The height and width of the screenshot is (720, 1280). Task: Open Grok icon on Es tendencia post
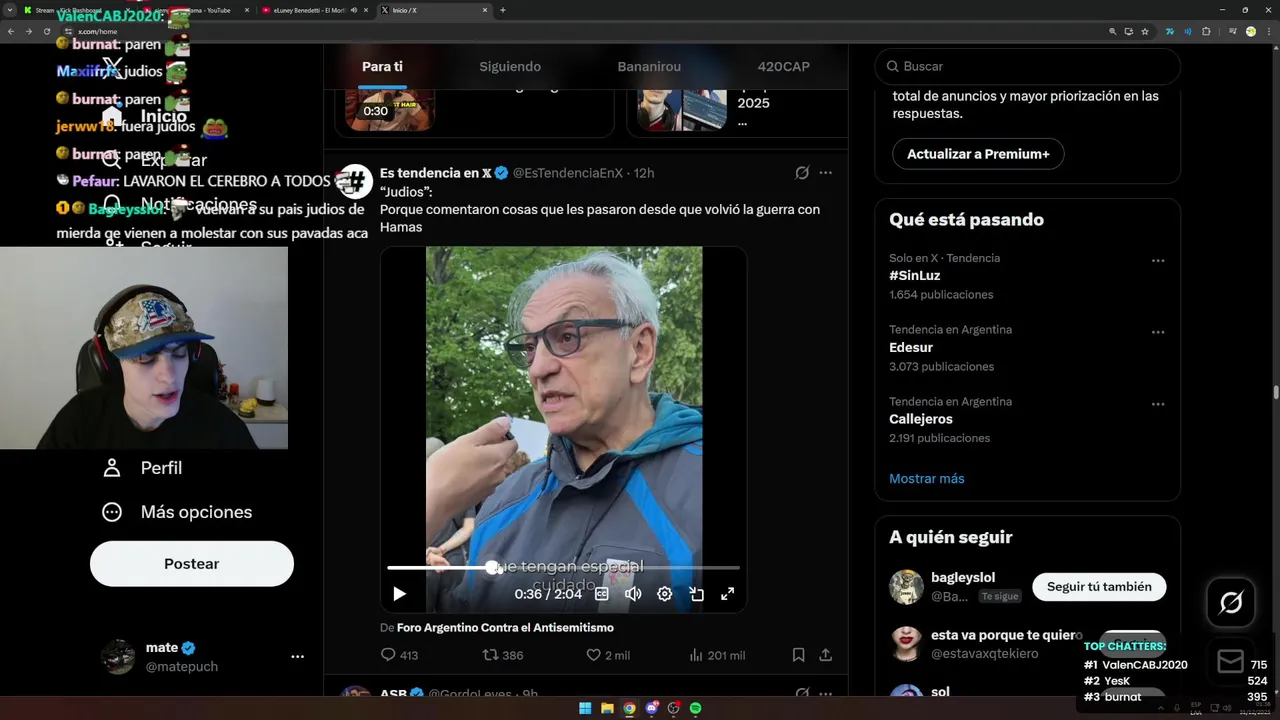(x=802, y=173)
